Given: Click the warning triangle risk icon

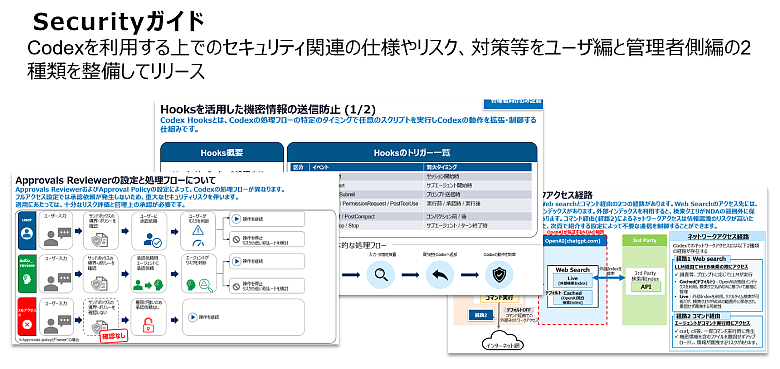Looking at the screenshot, I should pos(198,229).
